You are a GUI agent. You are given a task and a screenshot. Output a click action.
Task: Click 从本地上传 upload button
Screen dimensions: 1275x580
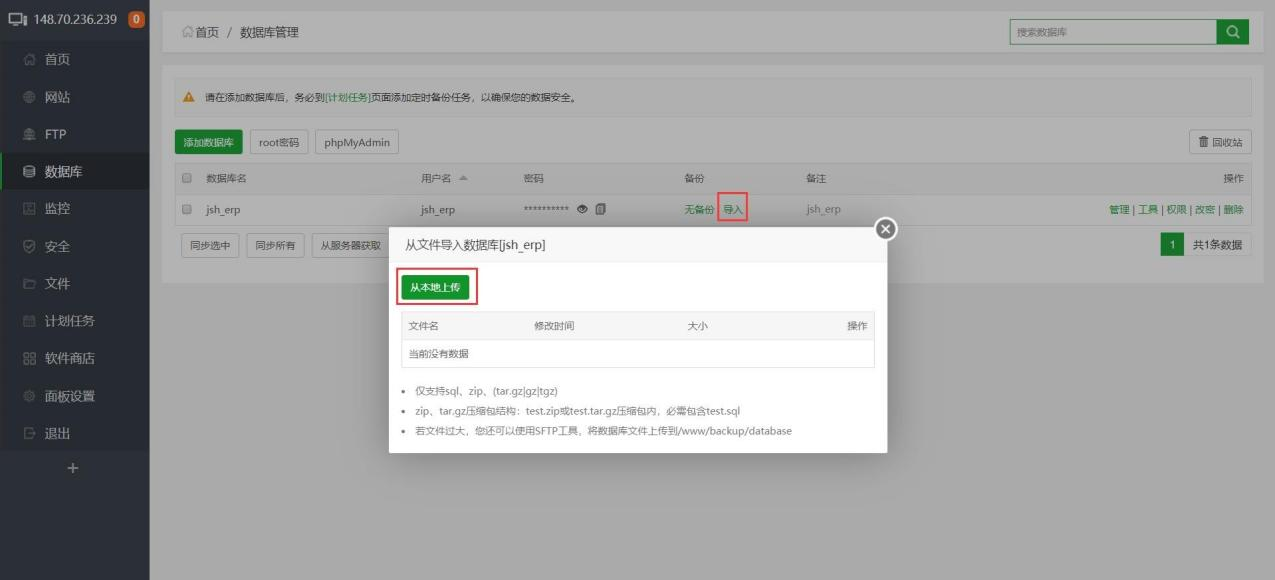[x=435, y=287]
